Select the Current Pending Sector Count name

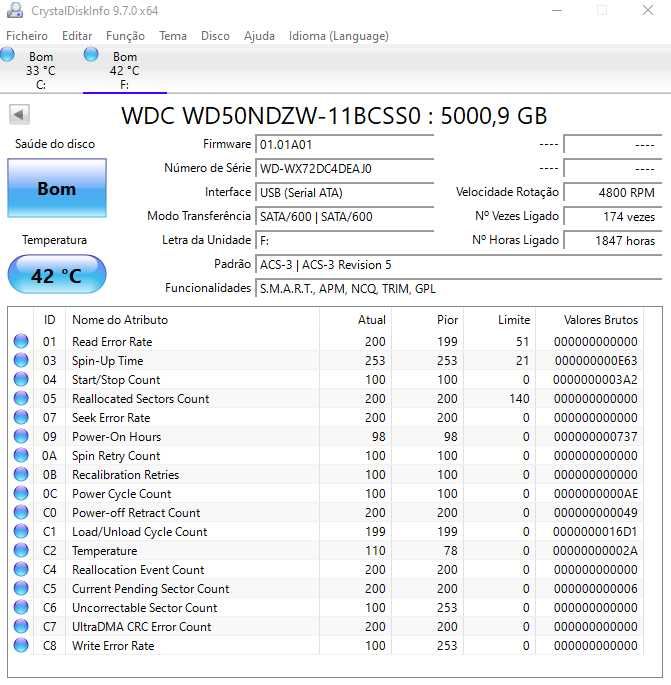click(x=151, y=589)
